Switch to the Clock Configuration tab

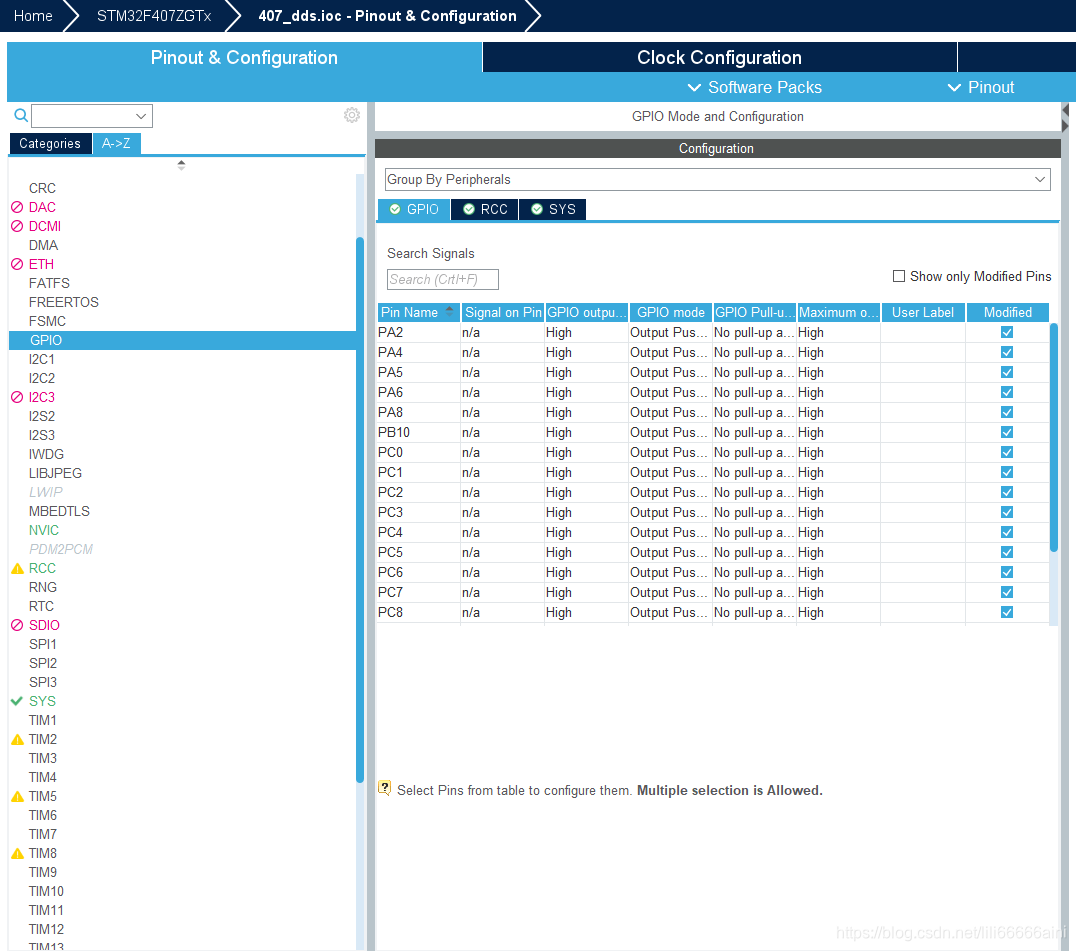pyautogui.click(x=719, y=57)
